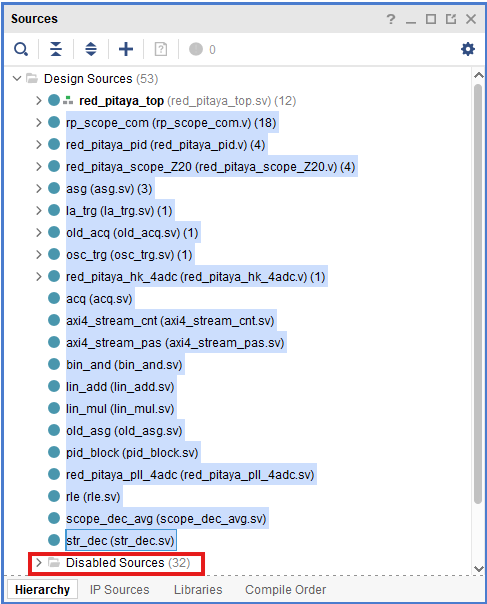Click the blue dot icon of acq
Image resolution: width=487 pixels, height=604 pixels.
tap(54, 298)
